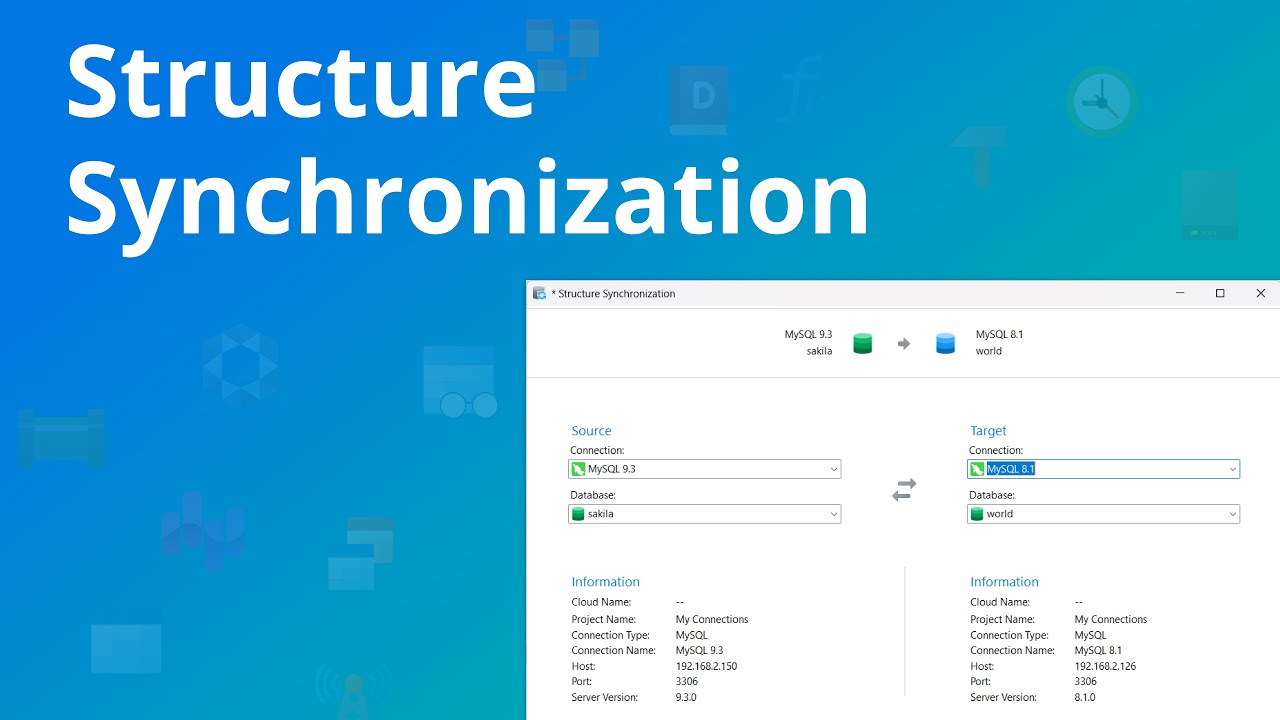Click the Source Port value 3306

tap(687, 681)
